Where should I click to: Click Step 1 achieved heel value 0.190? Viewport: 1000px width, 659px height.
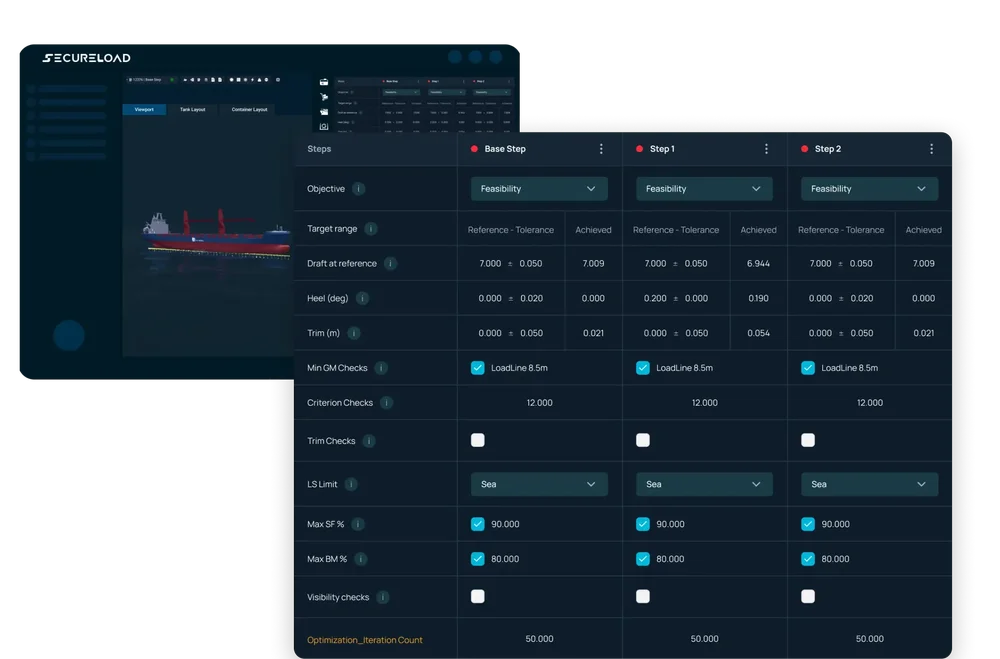(x=758, y=298)
